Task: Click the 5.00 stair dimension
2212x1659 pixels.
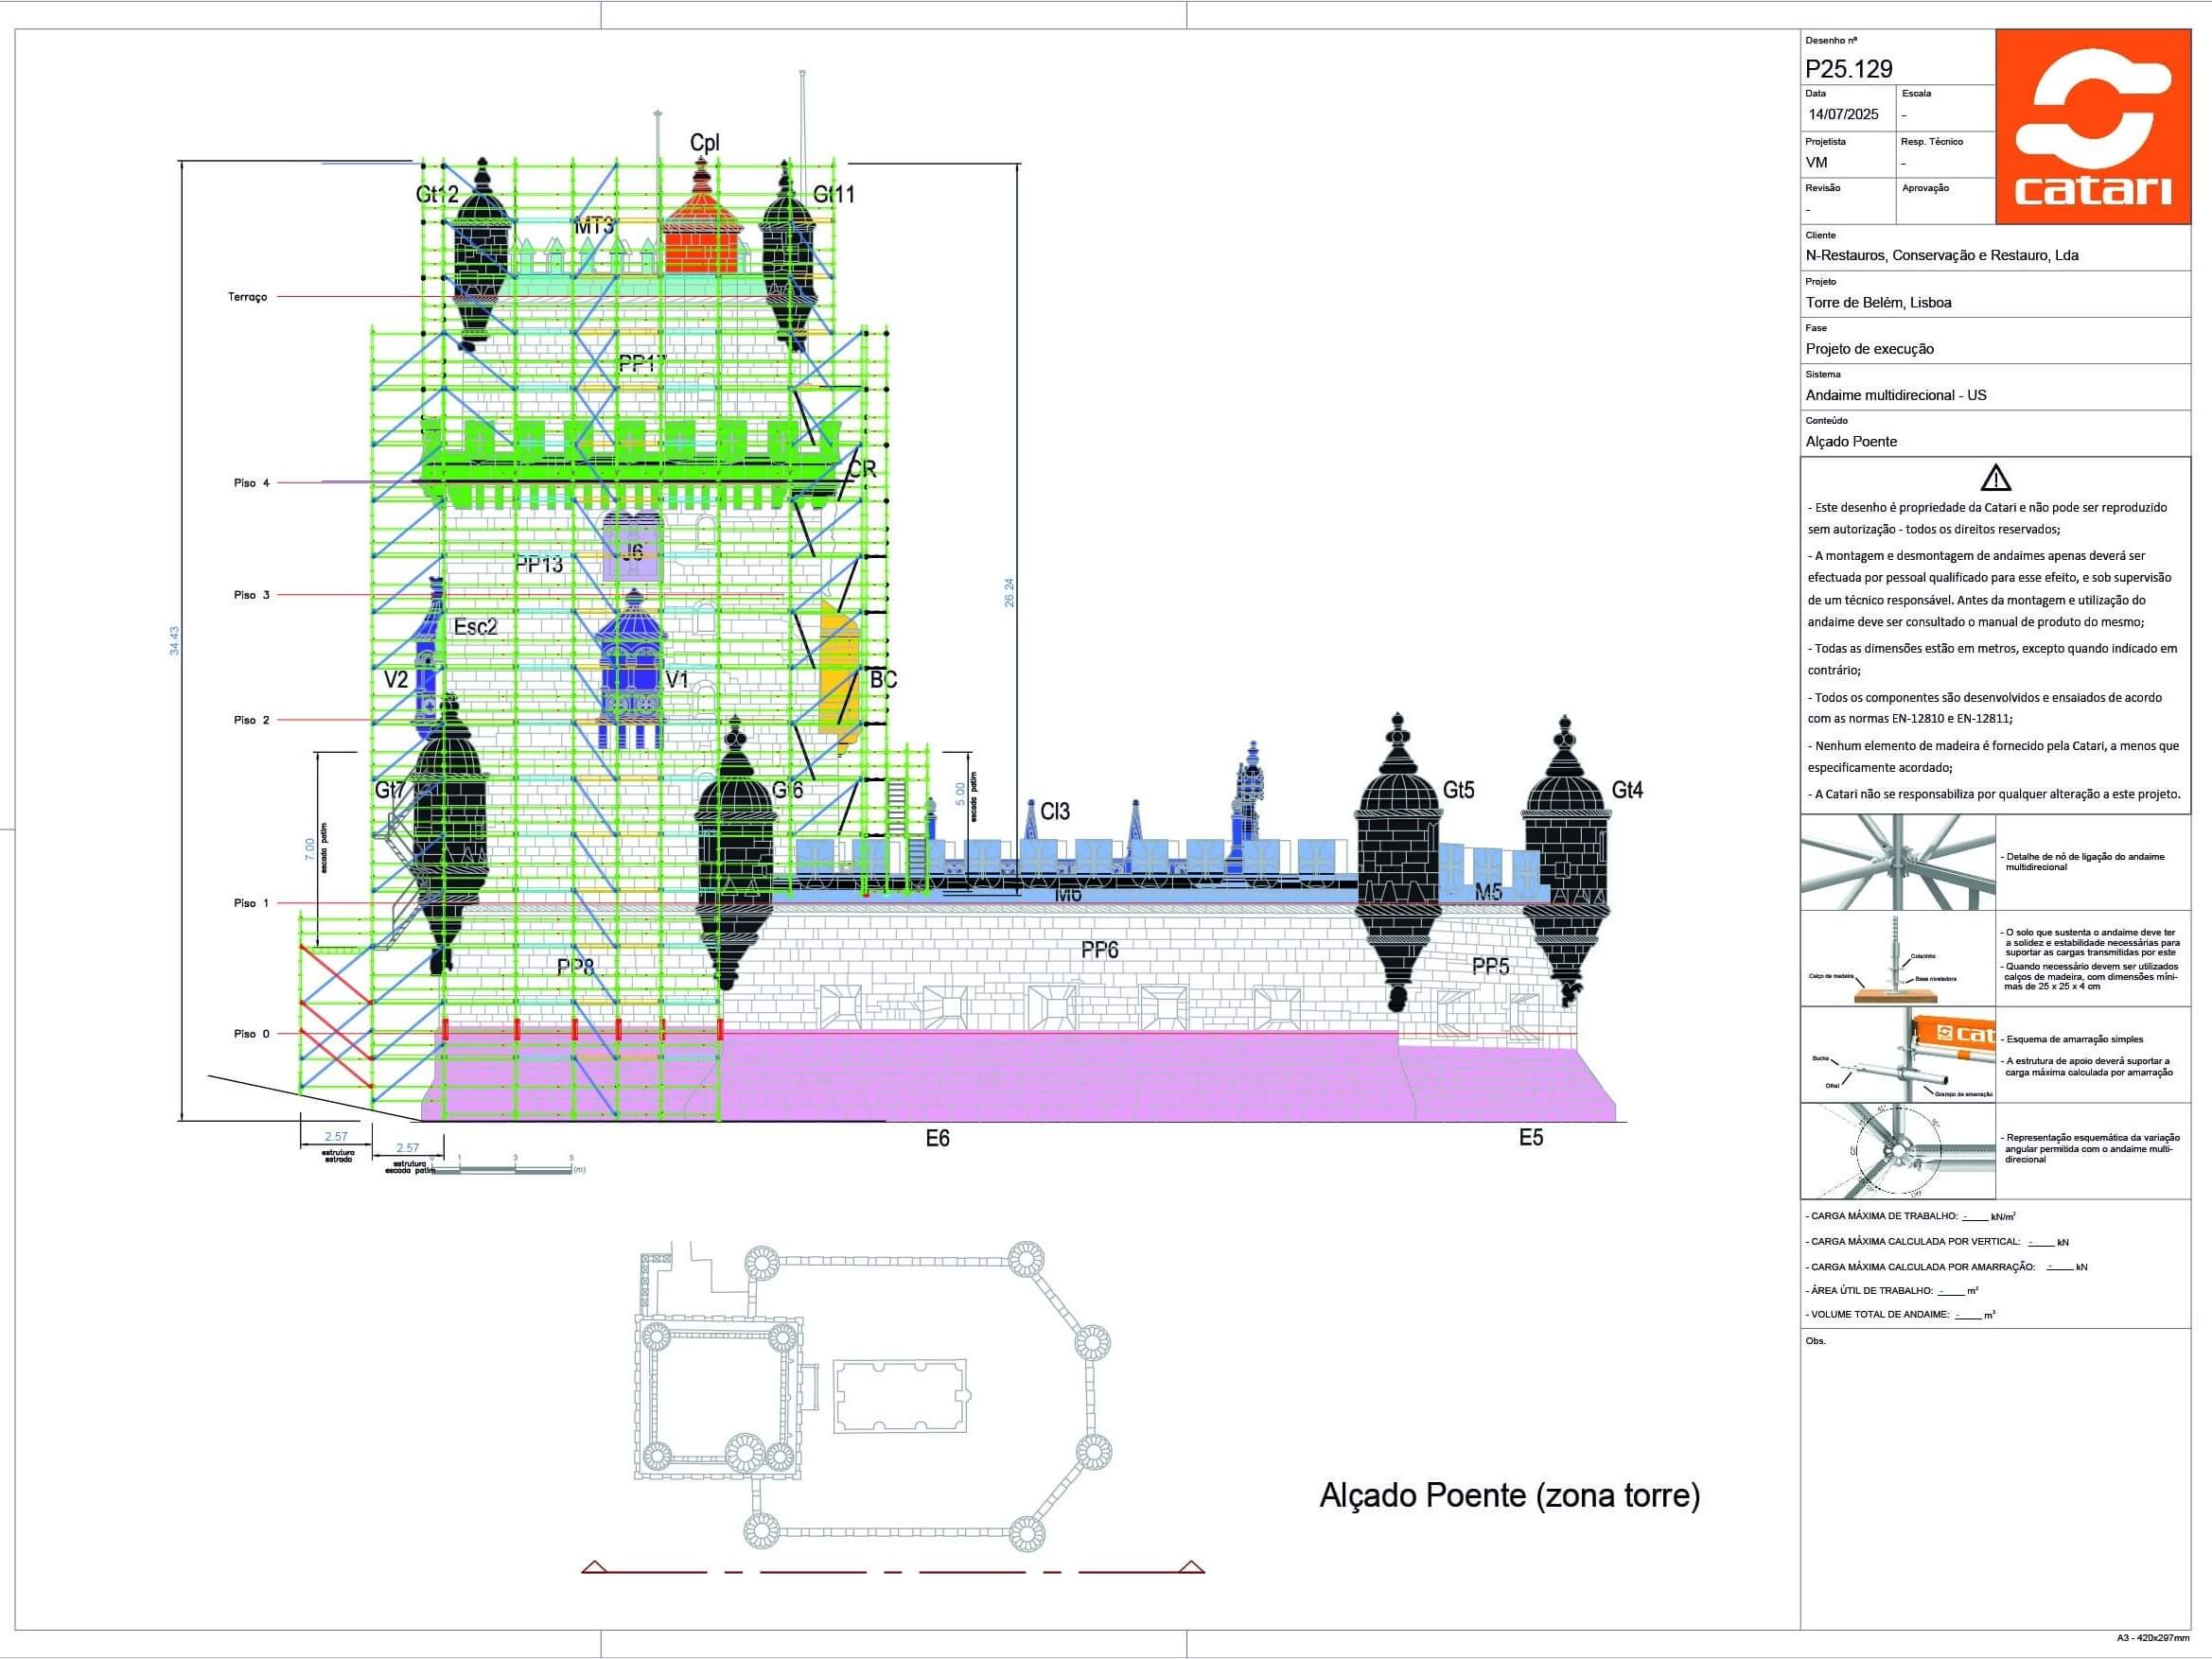Action: point(961,795)
